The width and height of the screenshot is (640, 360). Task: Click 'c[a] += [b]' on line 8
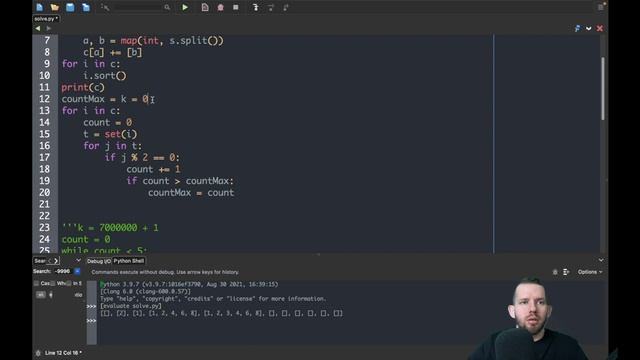113,52
